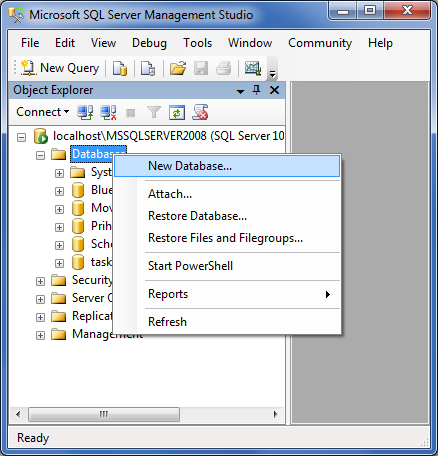Click Database Engine Query icon in toolbar

pyautogui.click(x=120, y=68)
